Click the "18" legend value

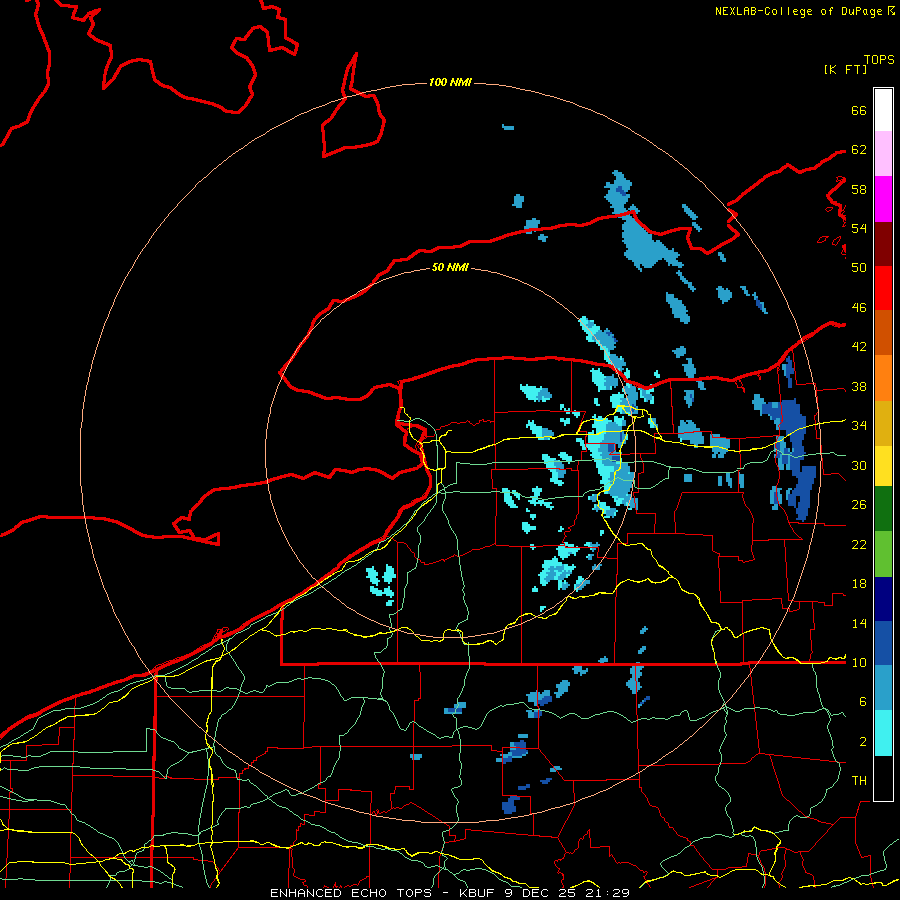[859, 584]
